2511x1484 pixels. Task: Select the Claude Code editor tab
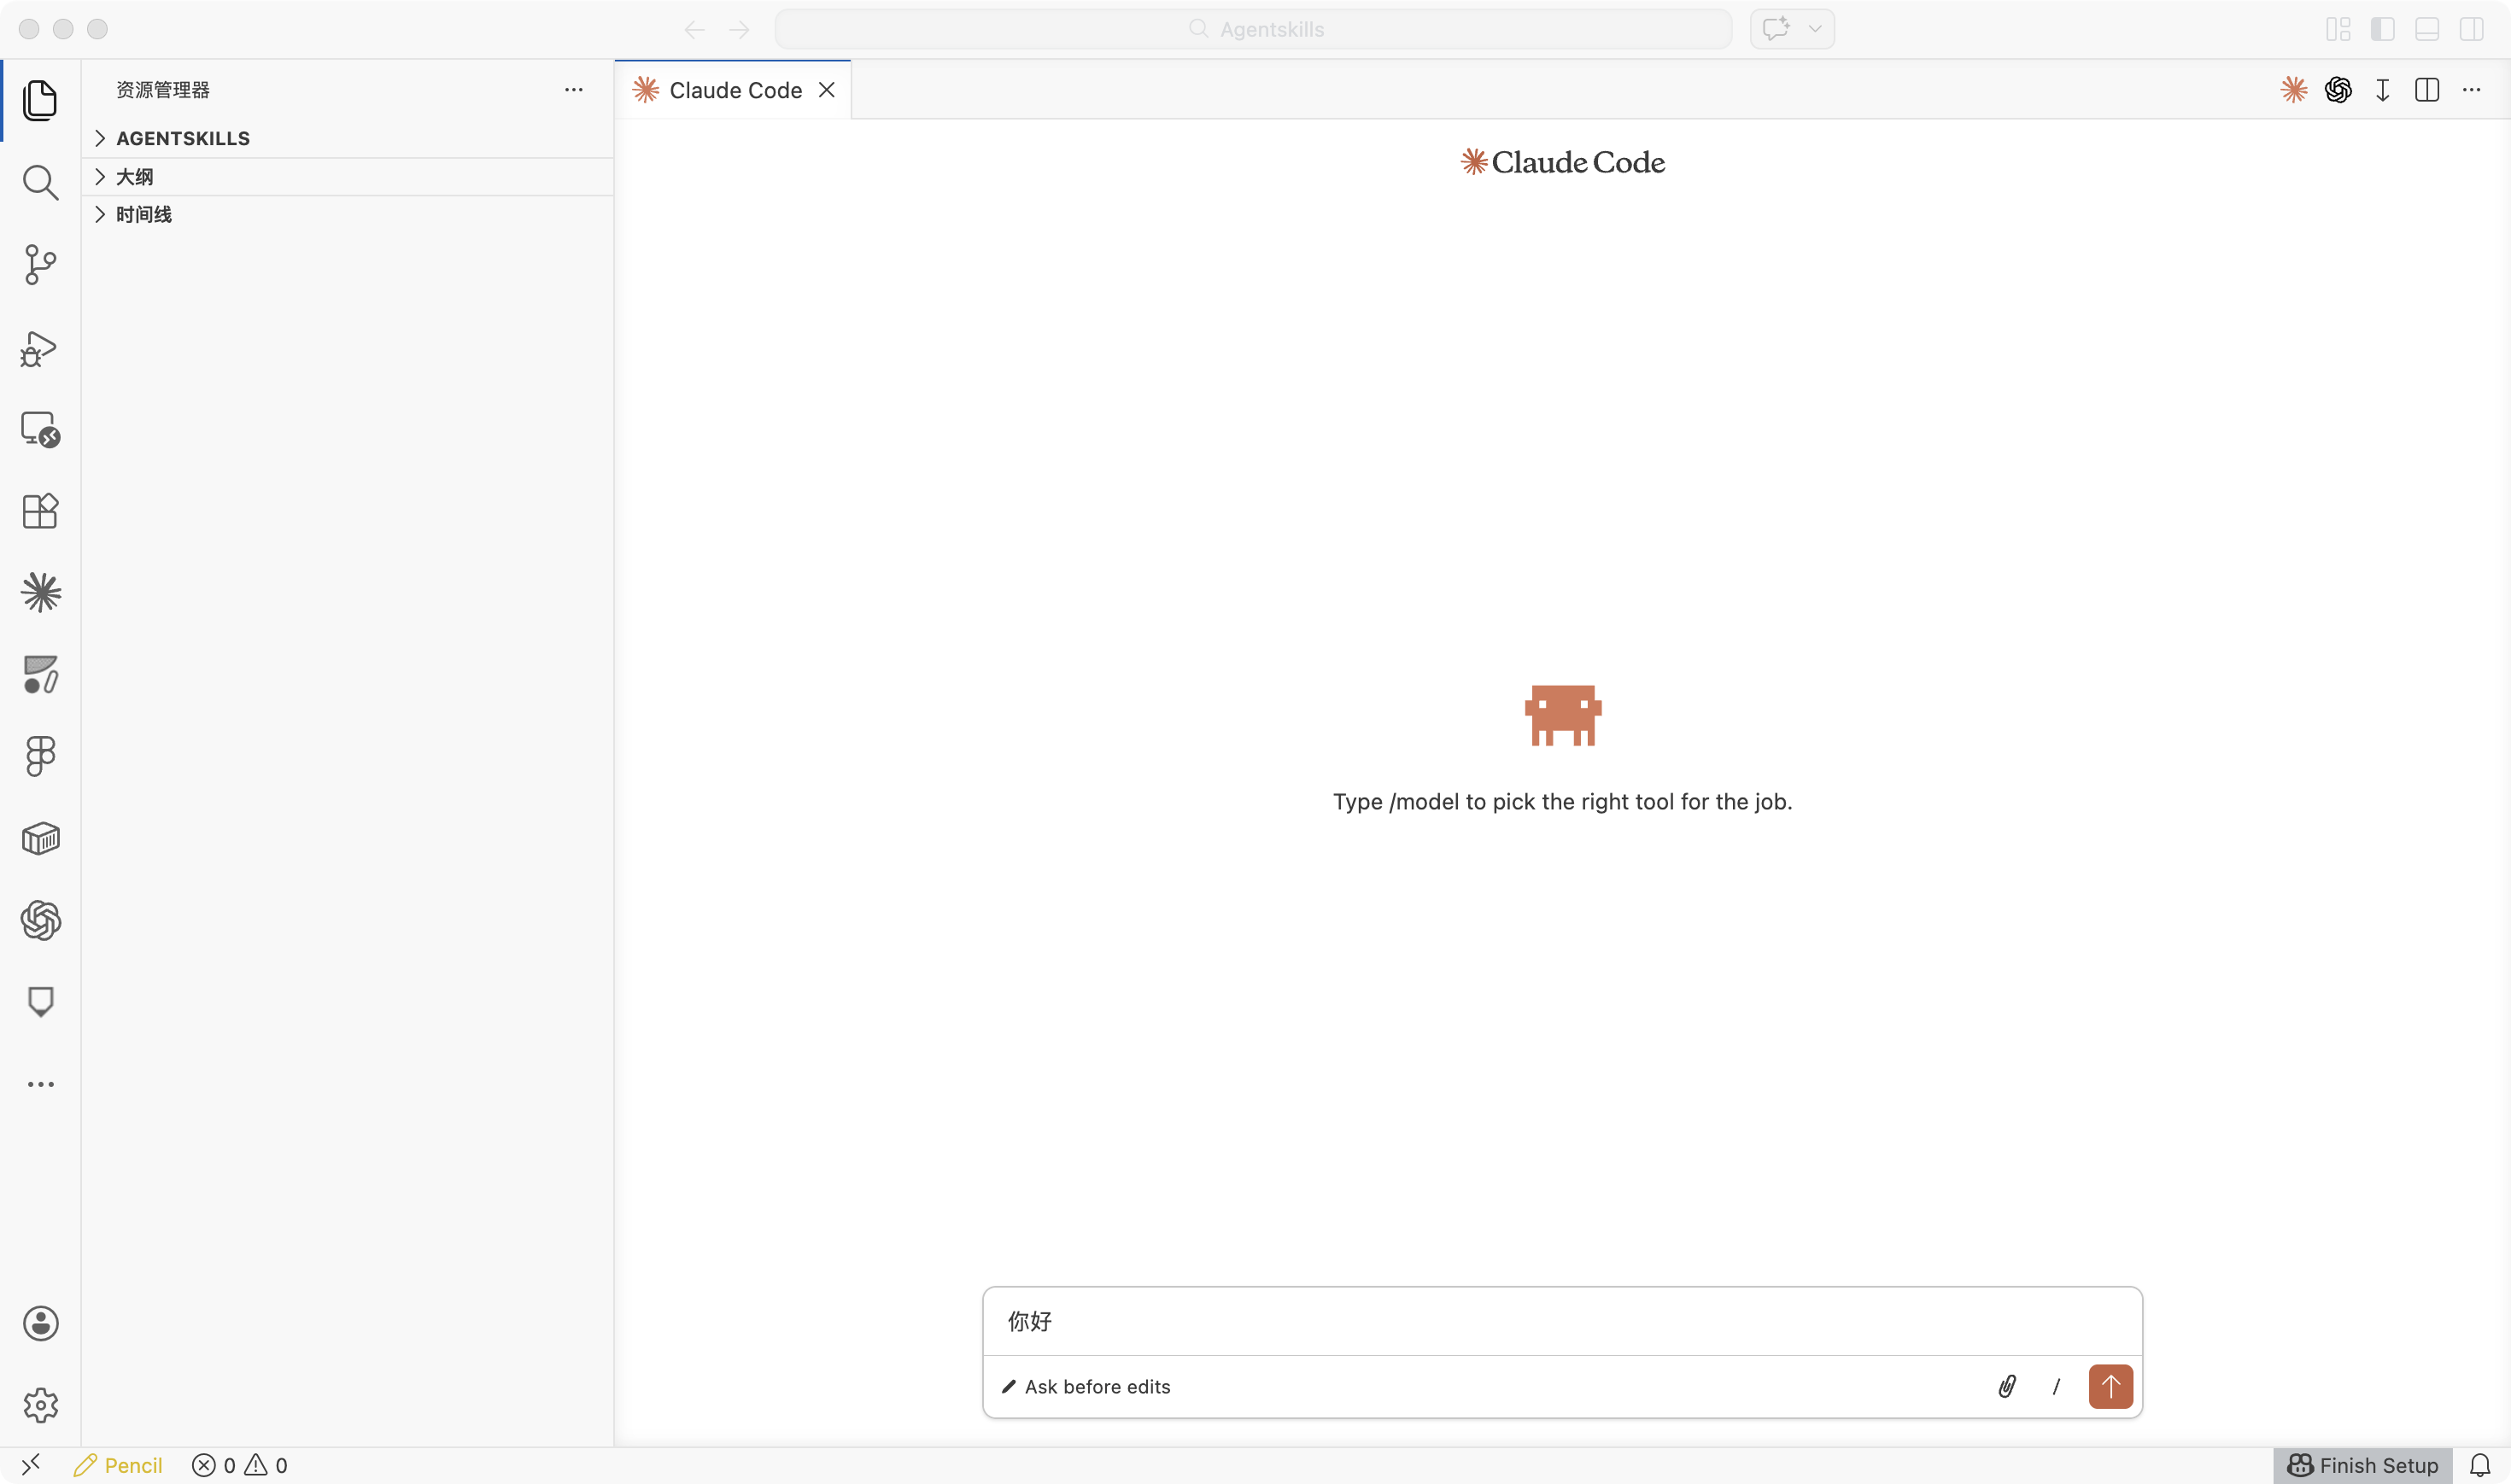(733, 90)
